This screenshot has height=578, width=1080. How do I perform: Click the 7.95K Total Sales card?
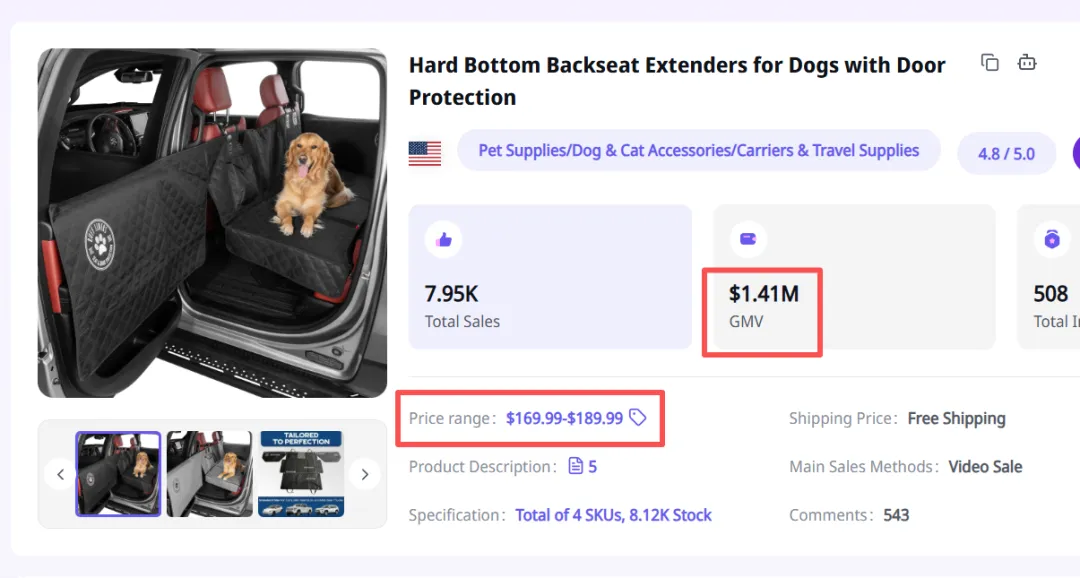click(550, 277)
